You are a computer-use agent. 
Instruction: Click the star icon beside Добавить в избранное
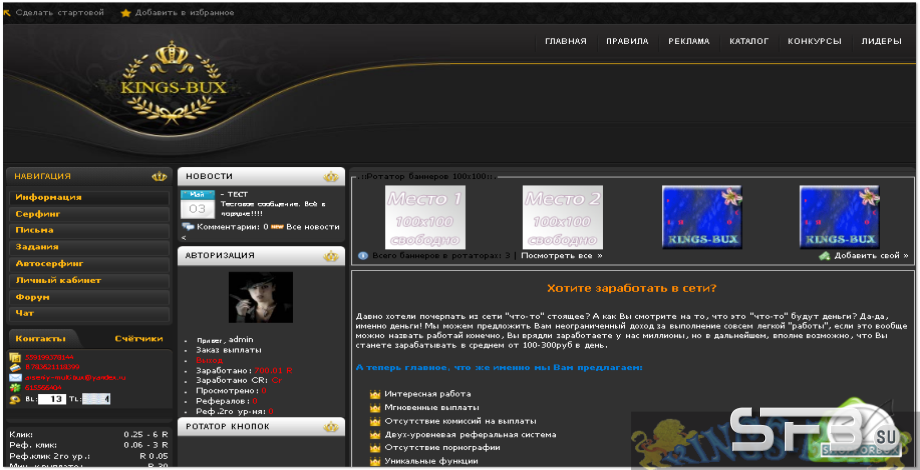tap(126, 13)
